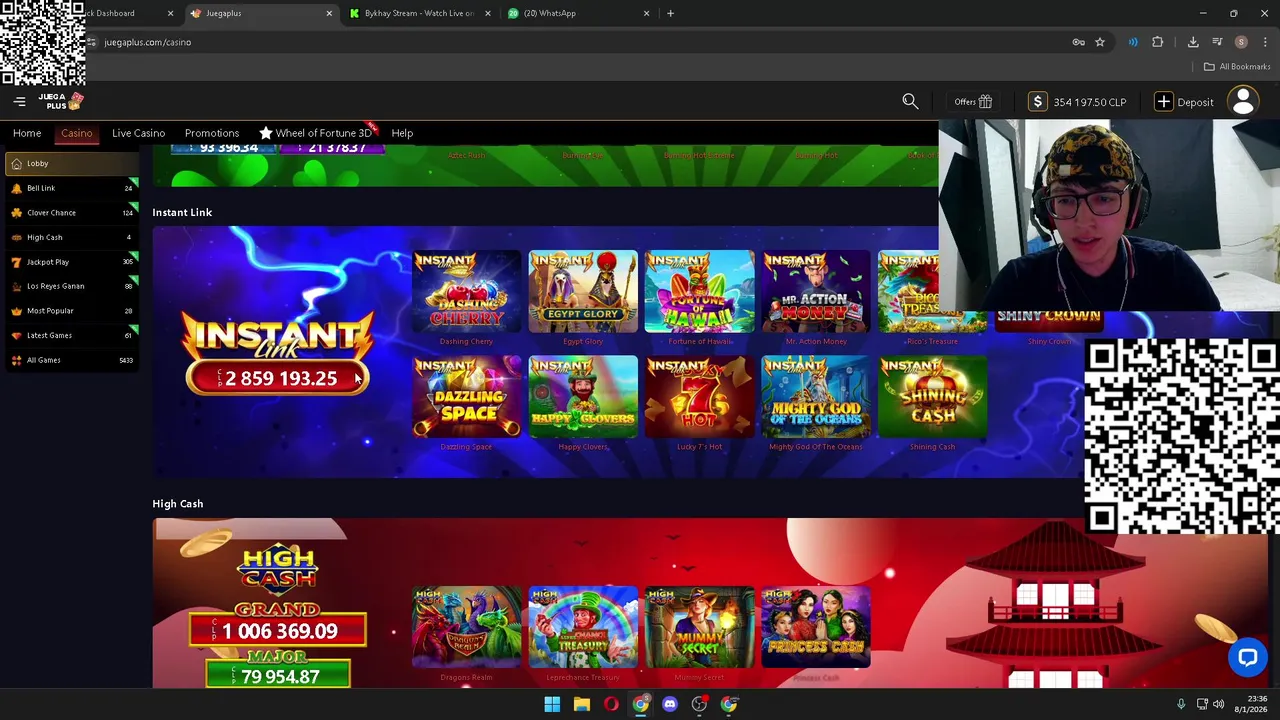Click the address bar URL juegaplus.com/casino
Viewport: 1280px width, 720px height.
pyautogui.click(x=148, y=42)
